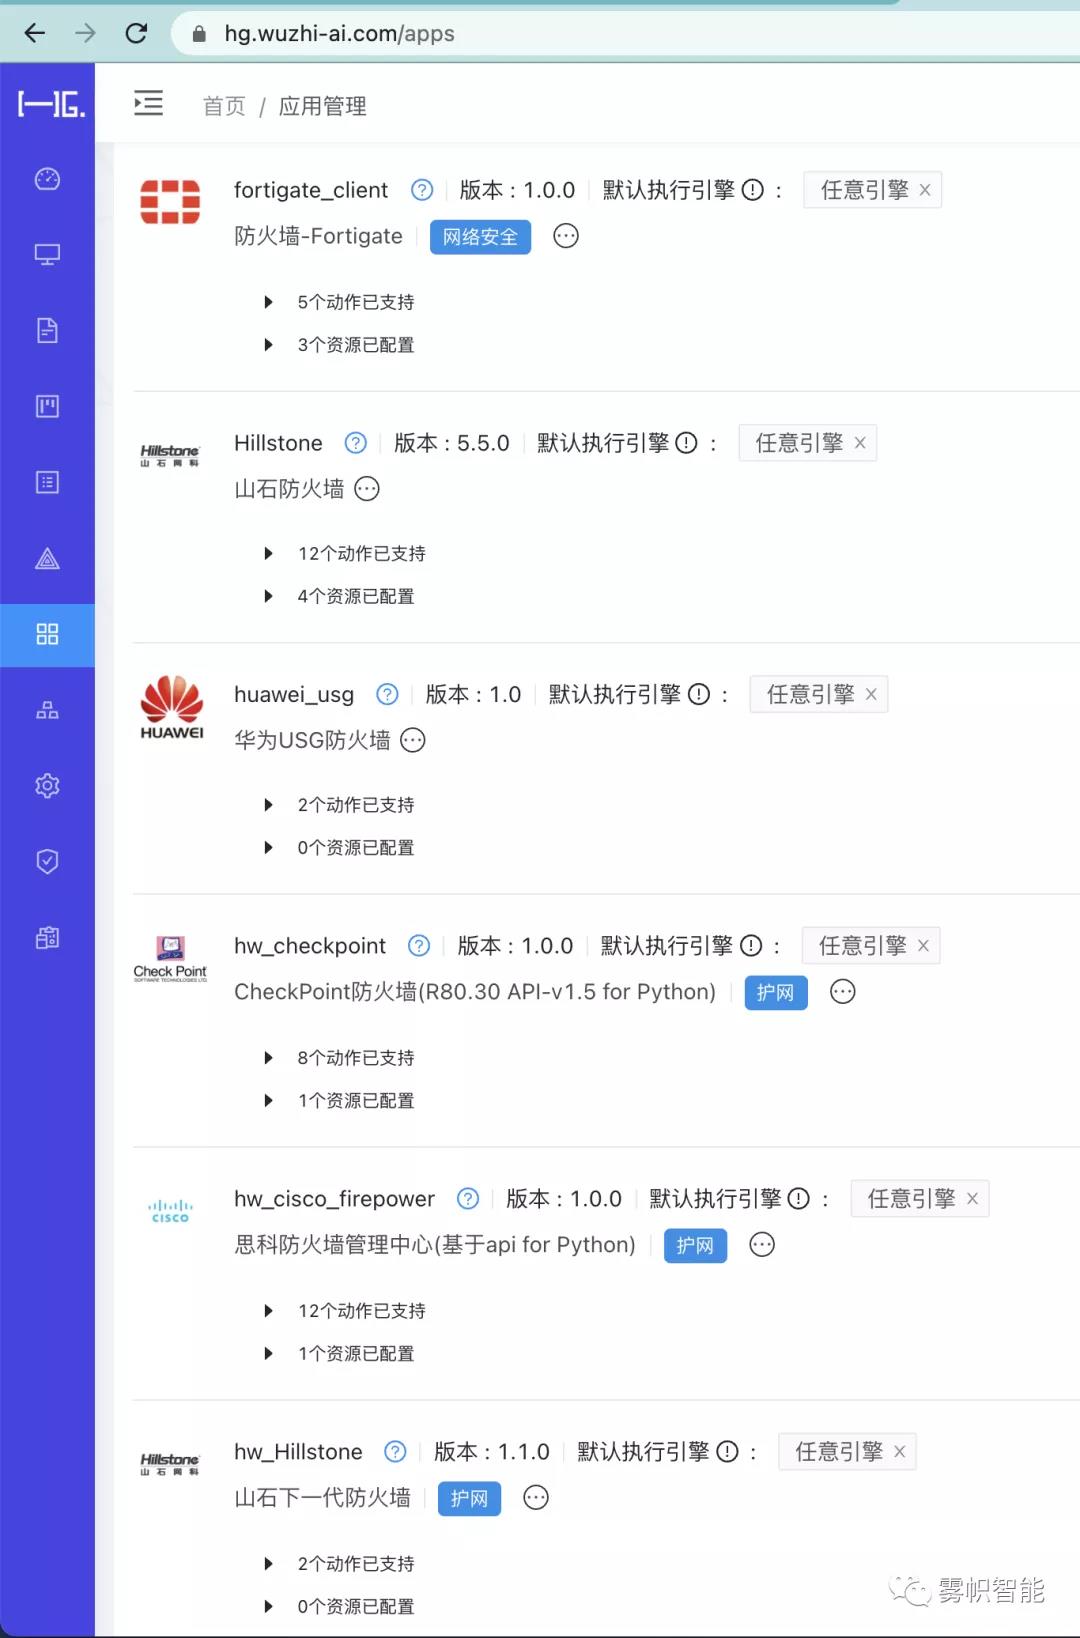
Task: Click the help icon next to hw_checkpoint
Action: [x=419, y=946]
